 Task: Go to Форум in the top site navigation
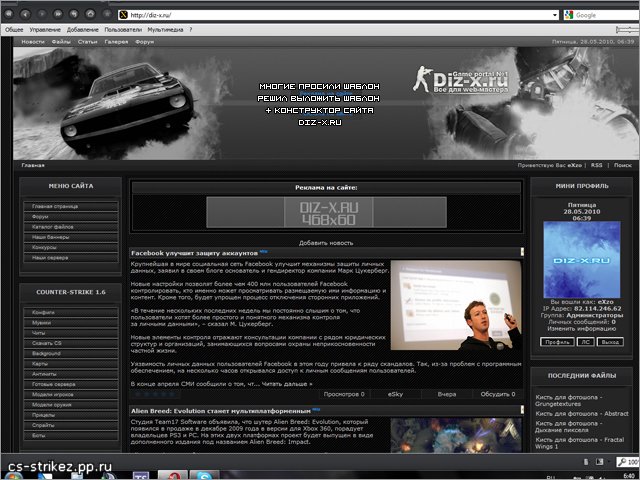144,42
